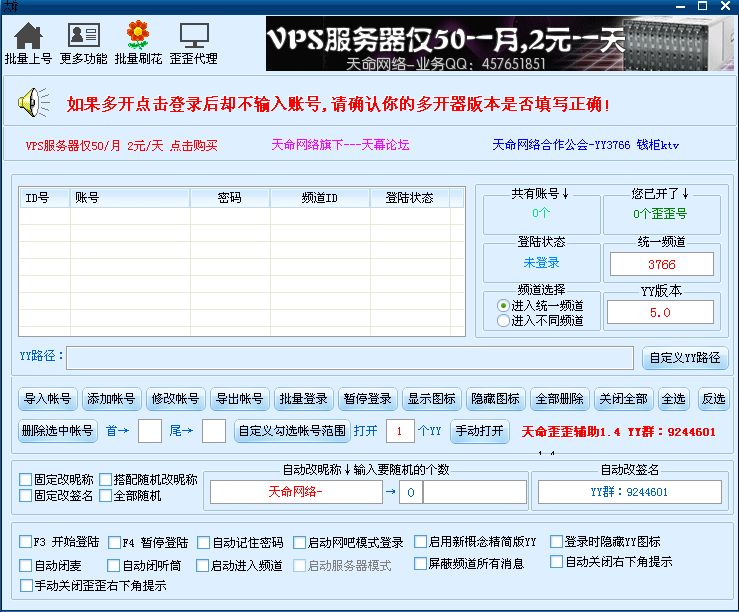Enable 全部随机 checkbox
739x612 pixels.
[x=106, y=496]
